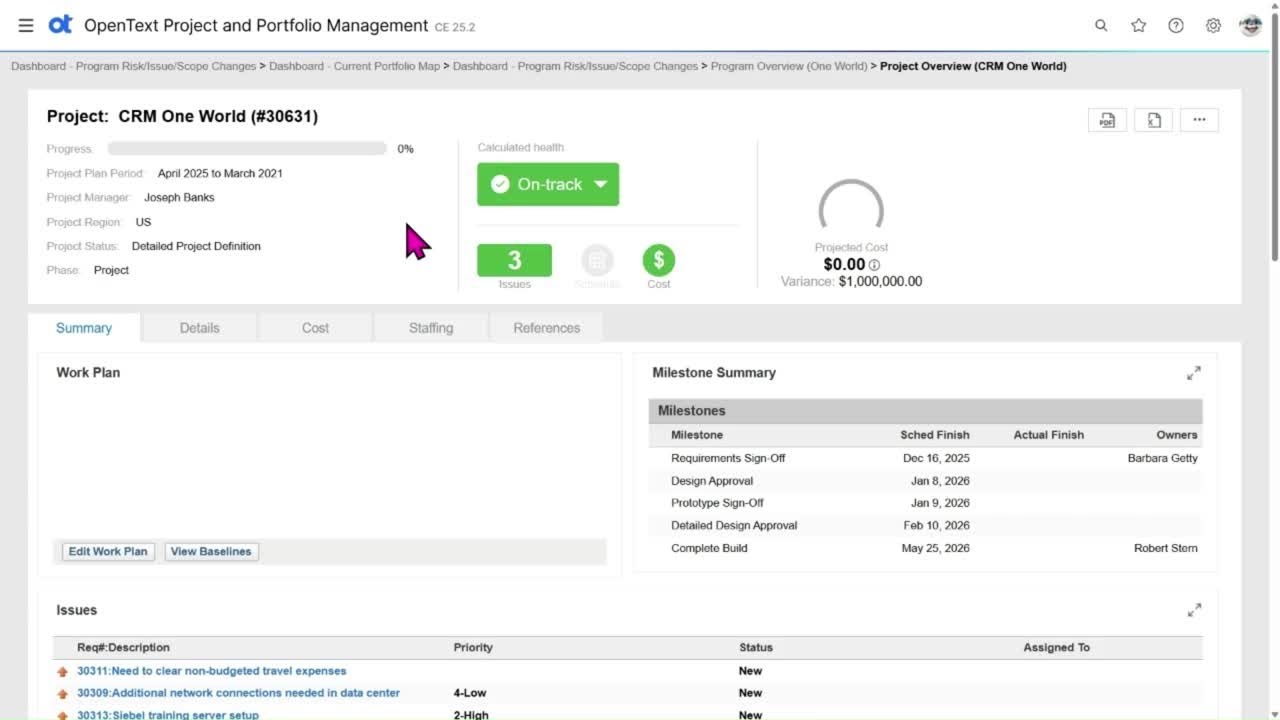
Task: Click the Req#:Description column header
Action: pos(123,648)
